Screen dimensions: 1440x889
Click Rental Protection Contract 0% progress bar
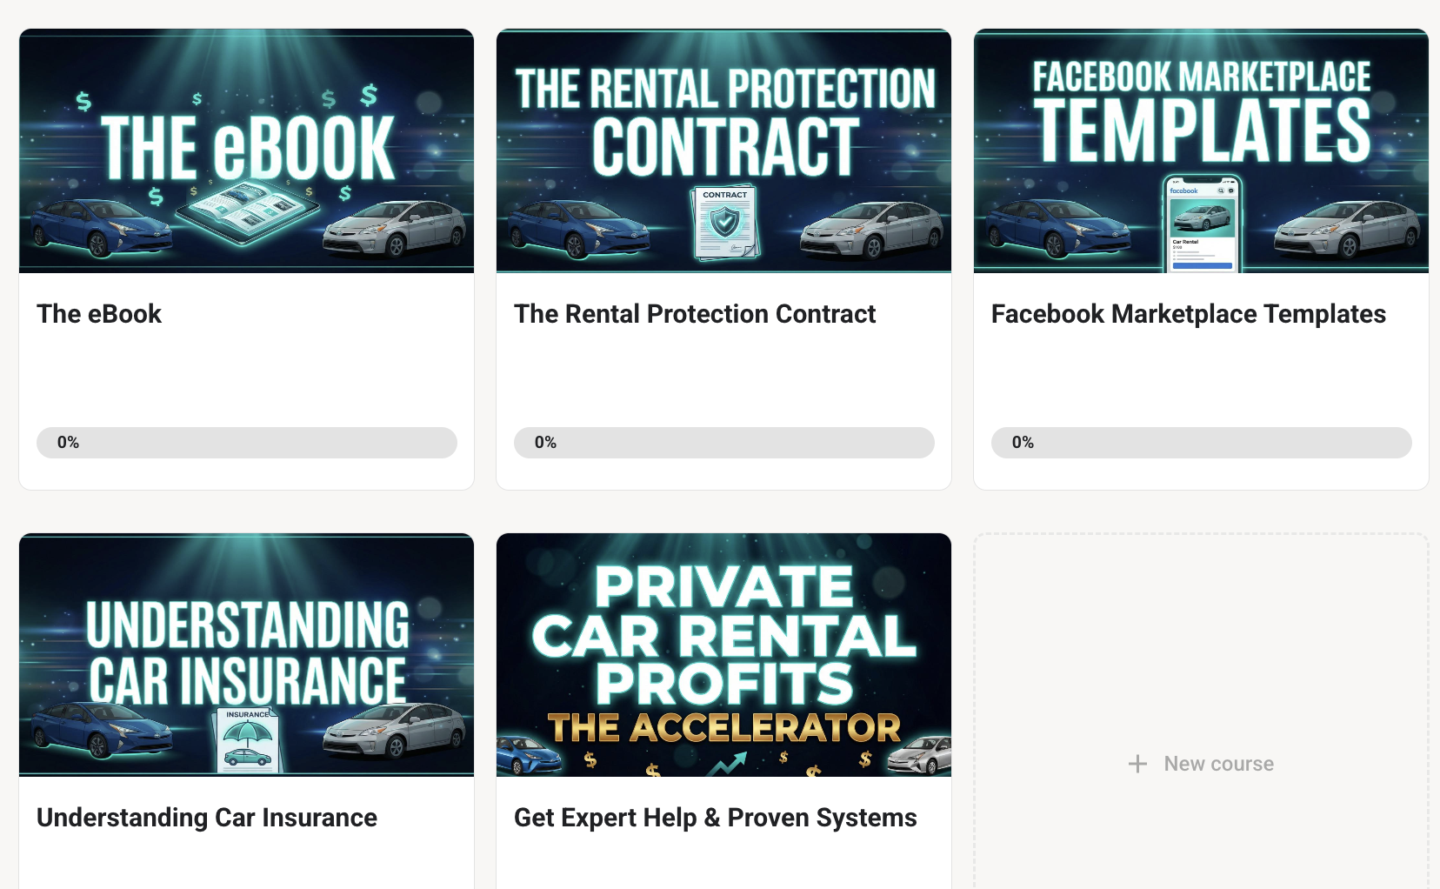(723, 443)
